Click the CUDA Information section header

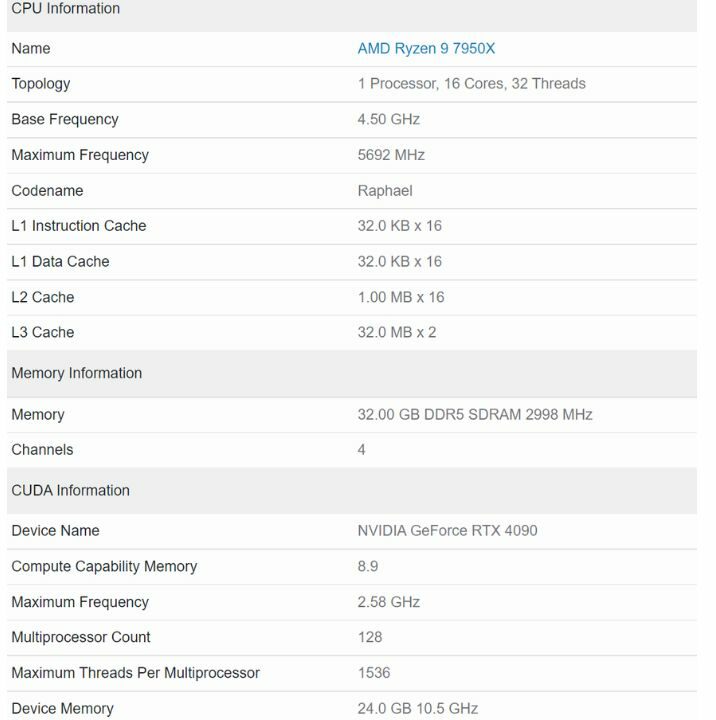pos(70,490)
